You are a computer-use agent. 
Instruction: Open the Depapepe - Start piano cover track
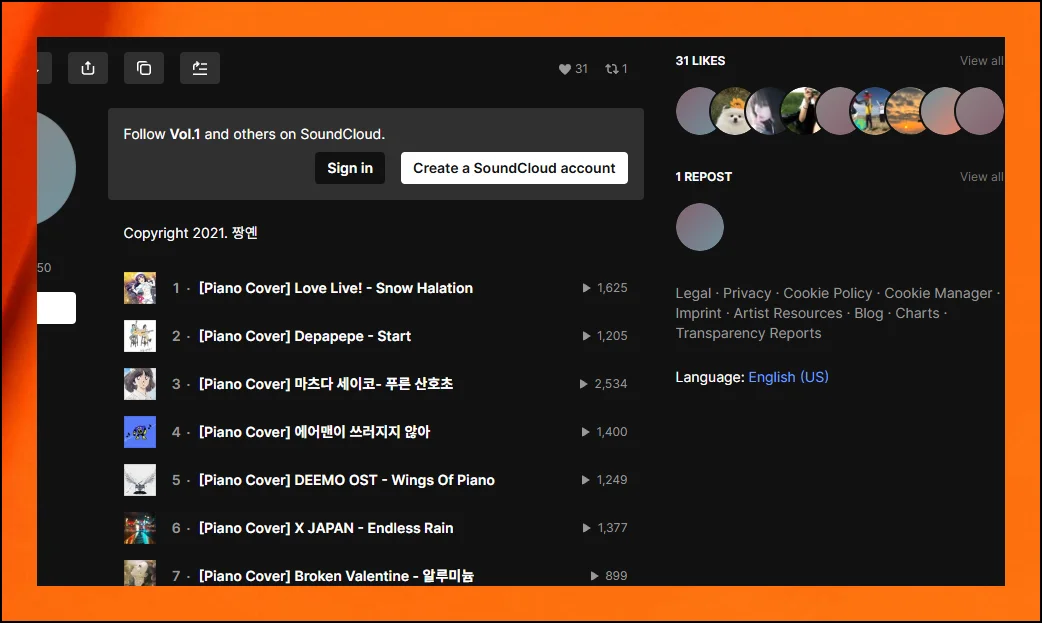304,336
